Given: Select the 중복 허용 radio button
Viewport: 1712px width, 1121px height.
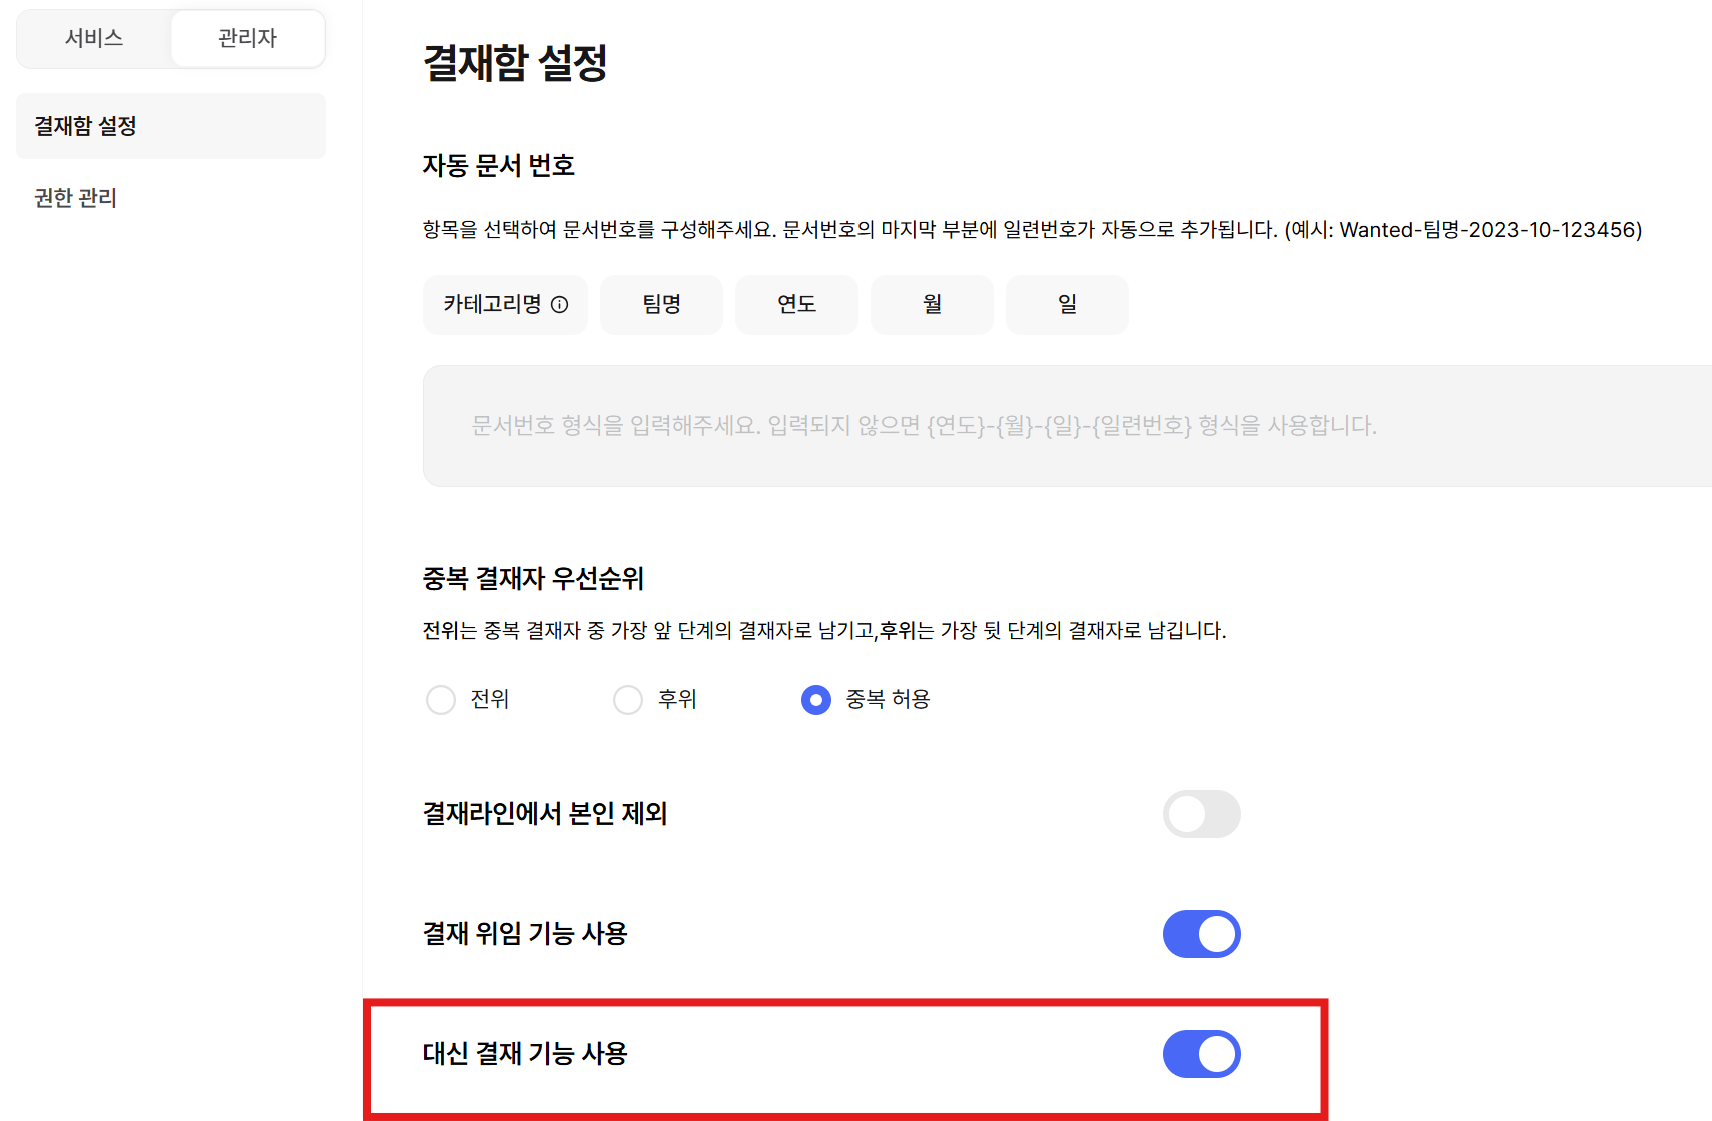Looking at the screenshot, I should pos(816,700).
